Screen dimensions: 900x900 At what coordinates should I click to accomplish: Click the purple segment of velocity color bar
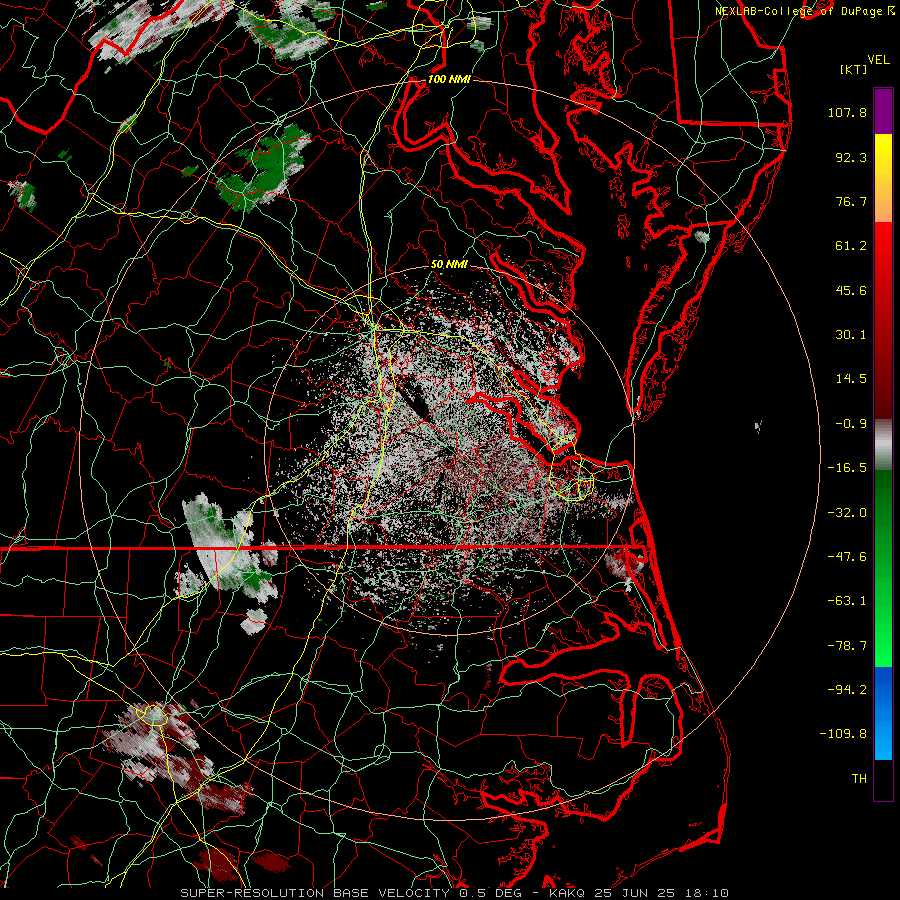[x=883, y=111]
